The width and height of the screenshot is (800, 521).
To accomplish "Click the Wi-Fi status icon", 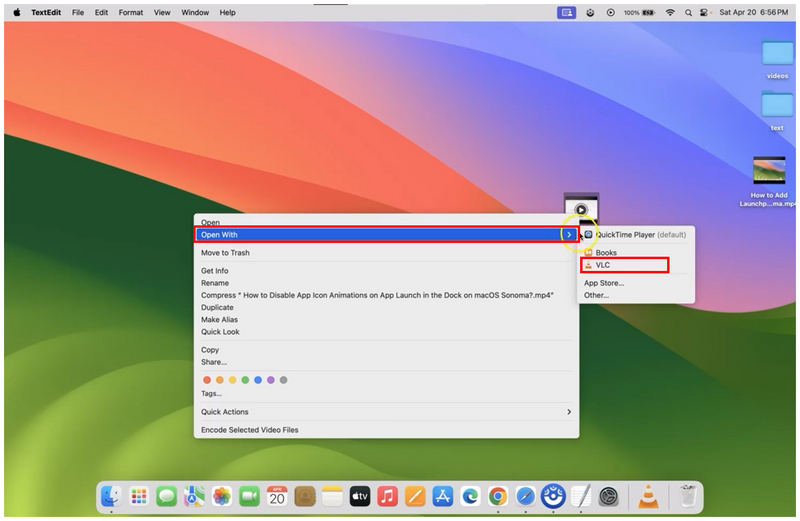I will tap(670, 12).
